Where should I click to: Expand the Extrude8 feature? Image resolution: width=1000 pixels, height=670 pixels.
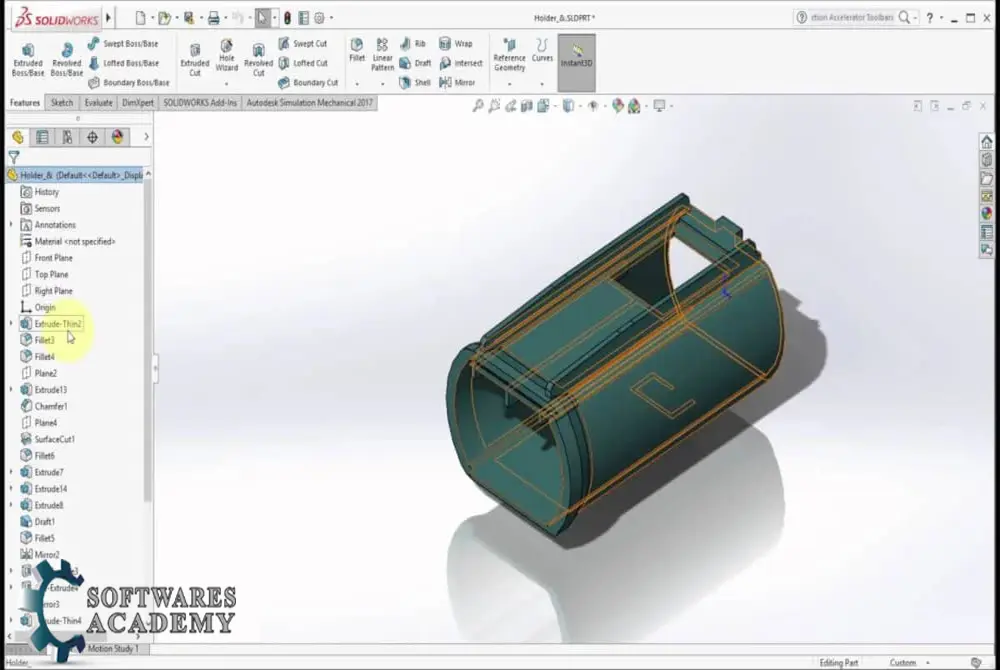pos(11,505)
